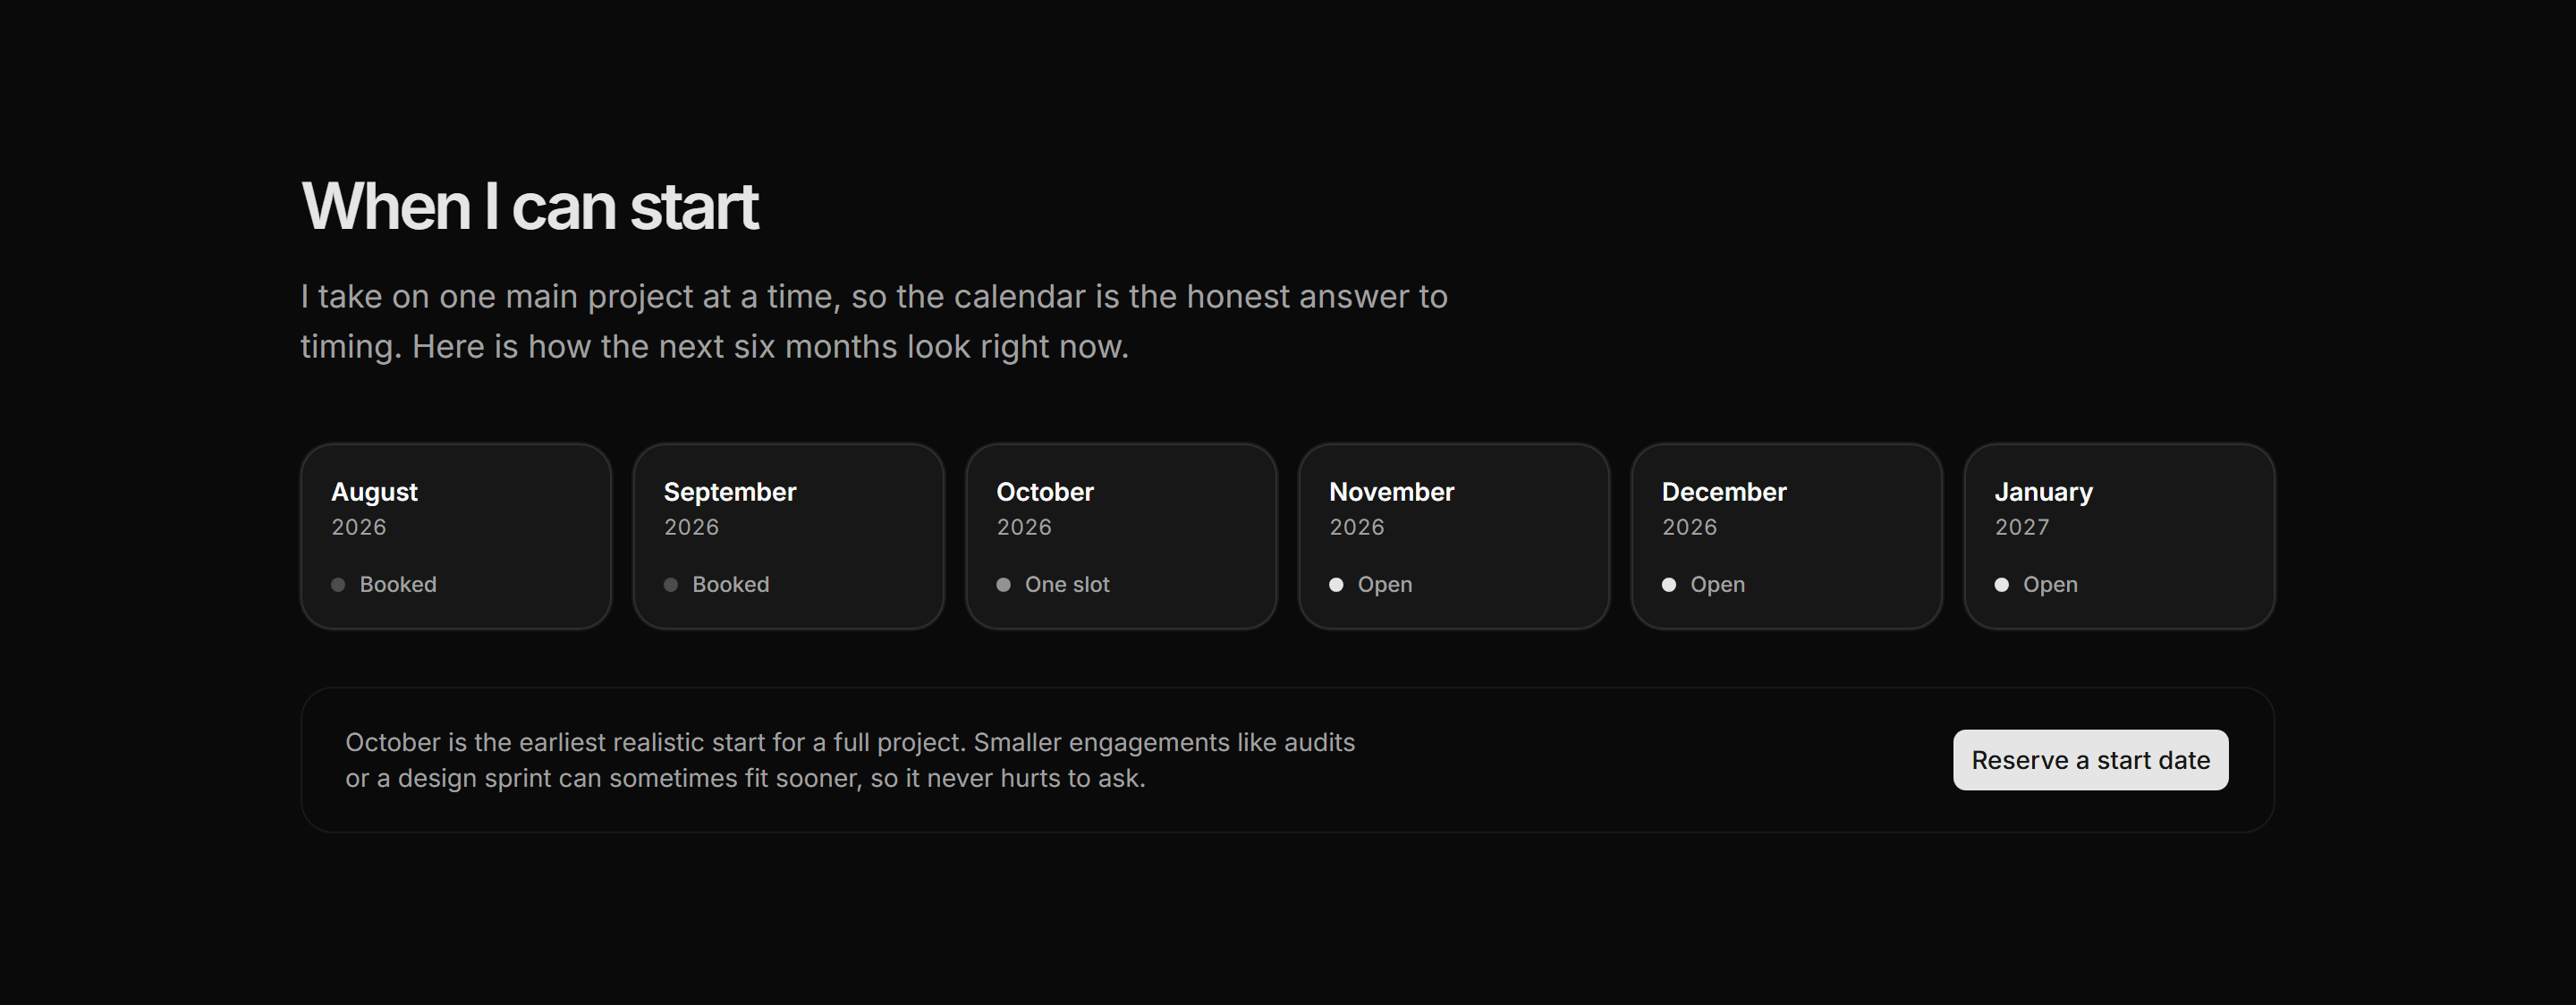This screenshot has height=1005, width=2576.
Task: Click the When I can start heading
Action: (529, 207)
